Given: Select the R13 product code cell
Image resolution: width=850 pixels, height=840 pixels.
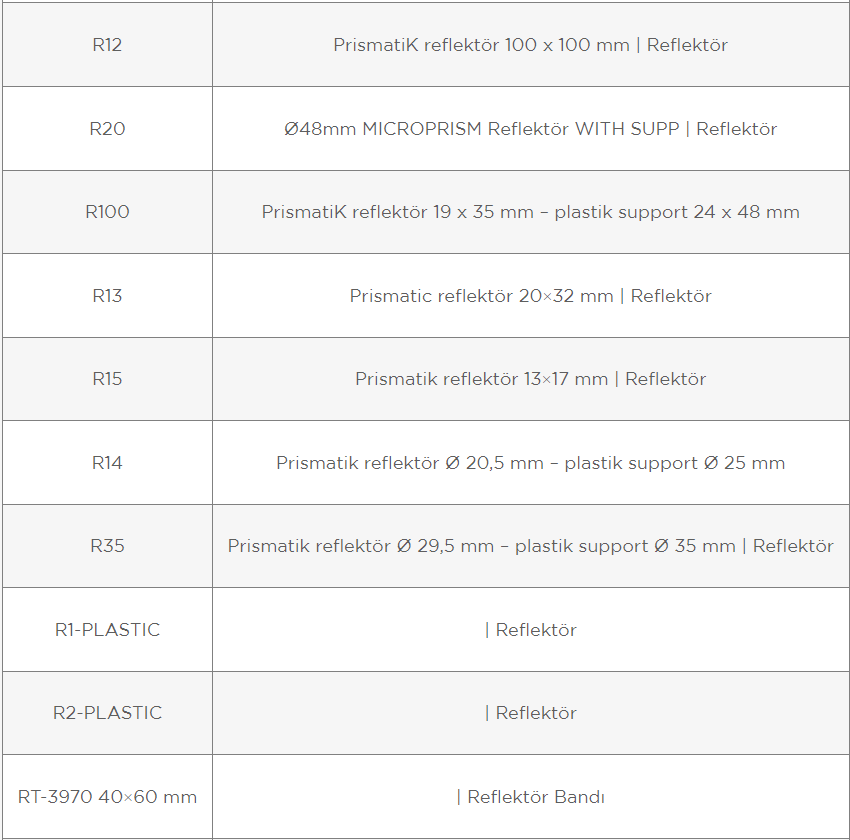Looking at the screenshot, I should (107, 295).
